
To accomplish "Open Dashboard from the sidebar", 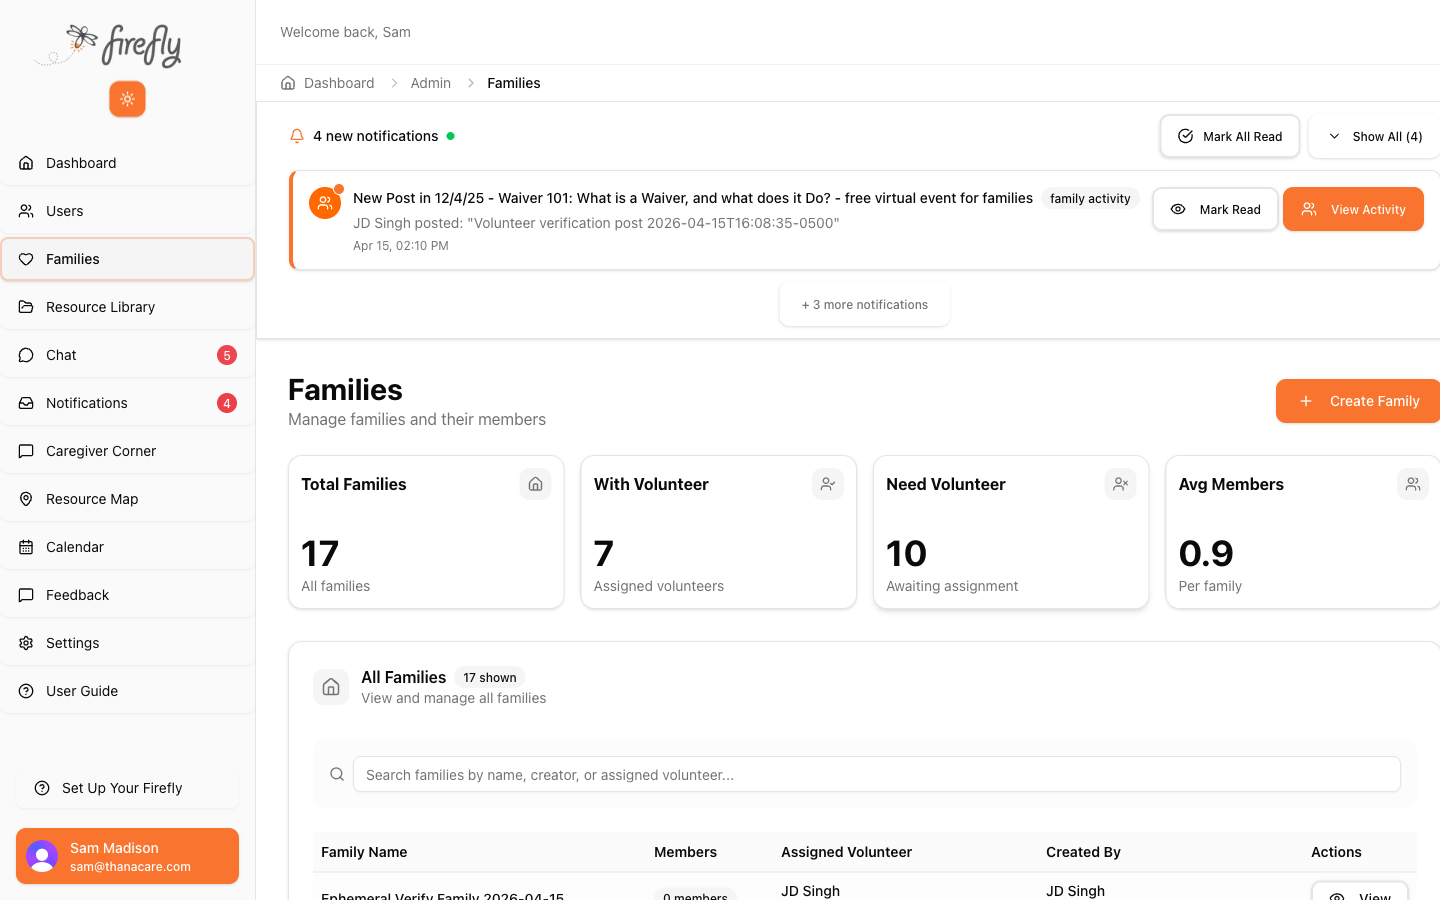I will pos(127,163).
